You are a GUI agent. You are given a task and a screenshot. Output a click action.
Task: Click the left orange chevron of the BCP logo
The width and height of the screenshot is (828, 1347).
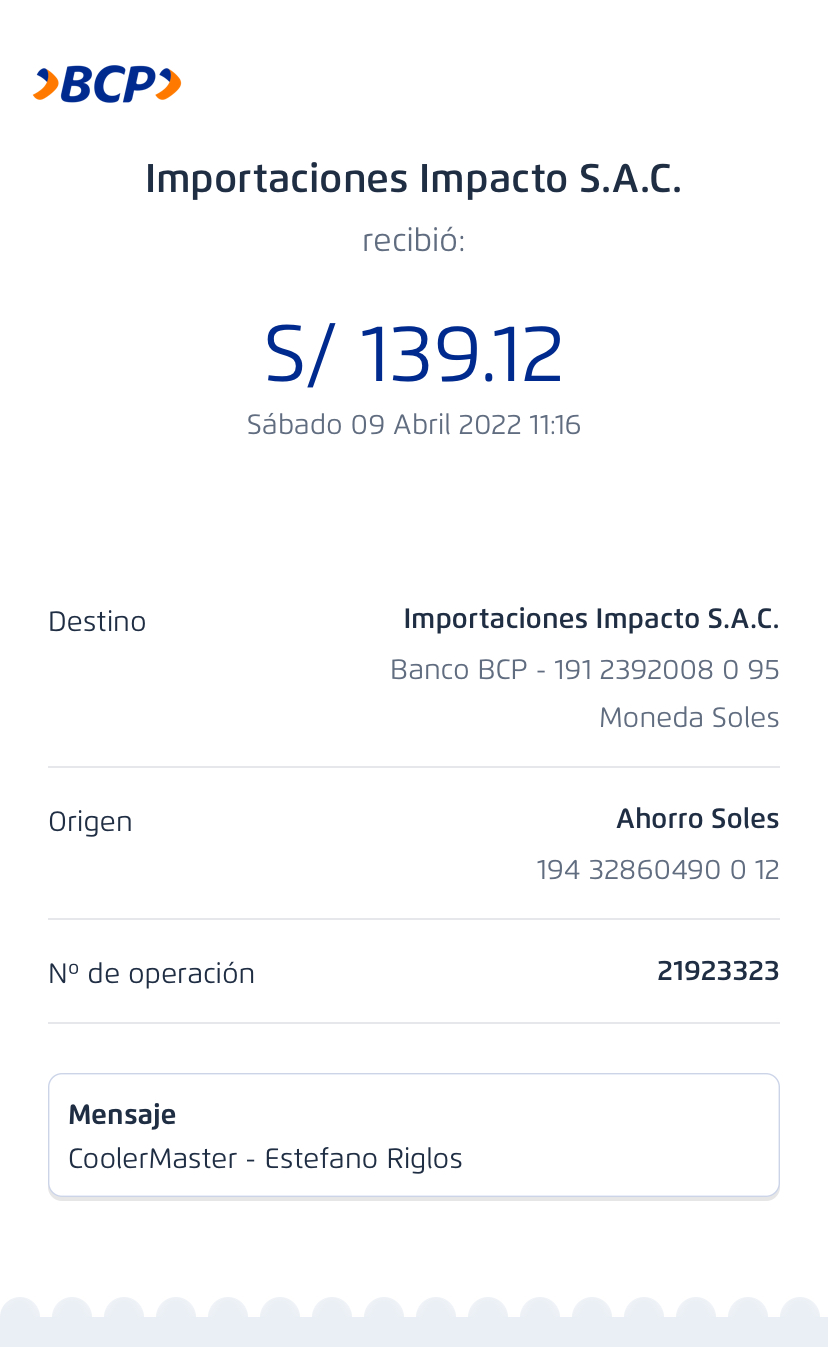tap(44, 85)
